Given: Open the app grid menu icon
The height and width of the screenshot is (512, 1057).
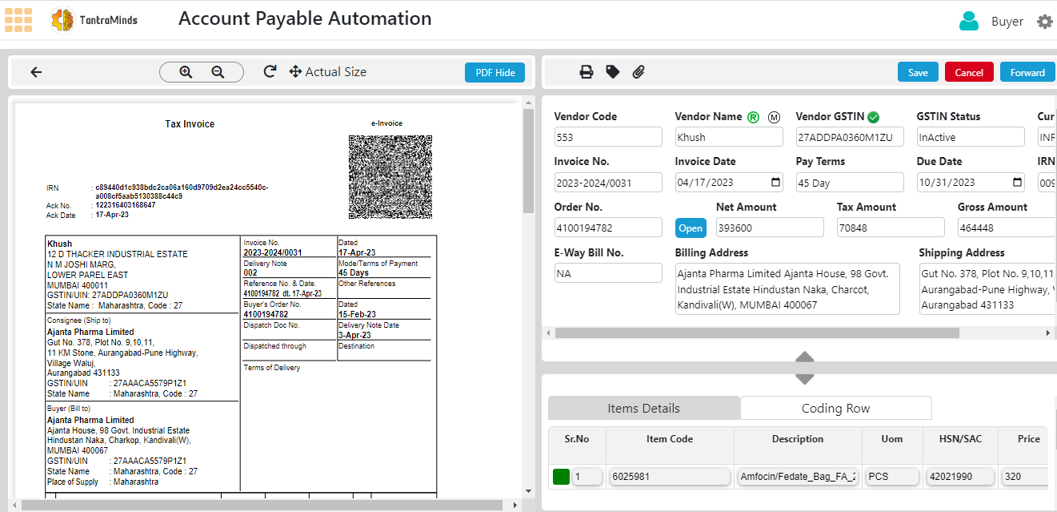Looking at the screenshot, I should [19, 19].
